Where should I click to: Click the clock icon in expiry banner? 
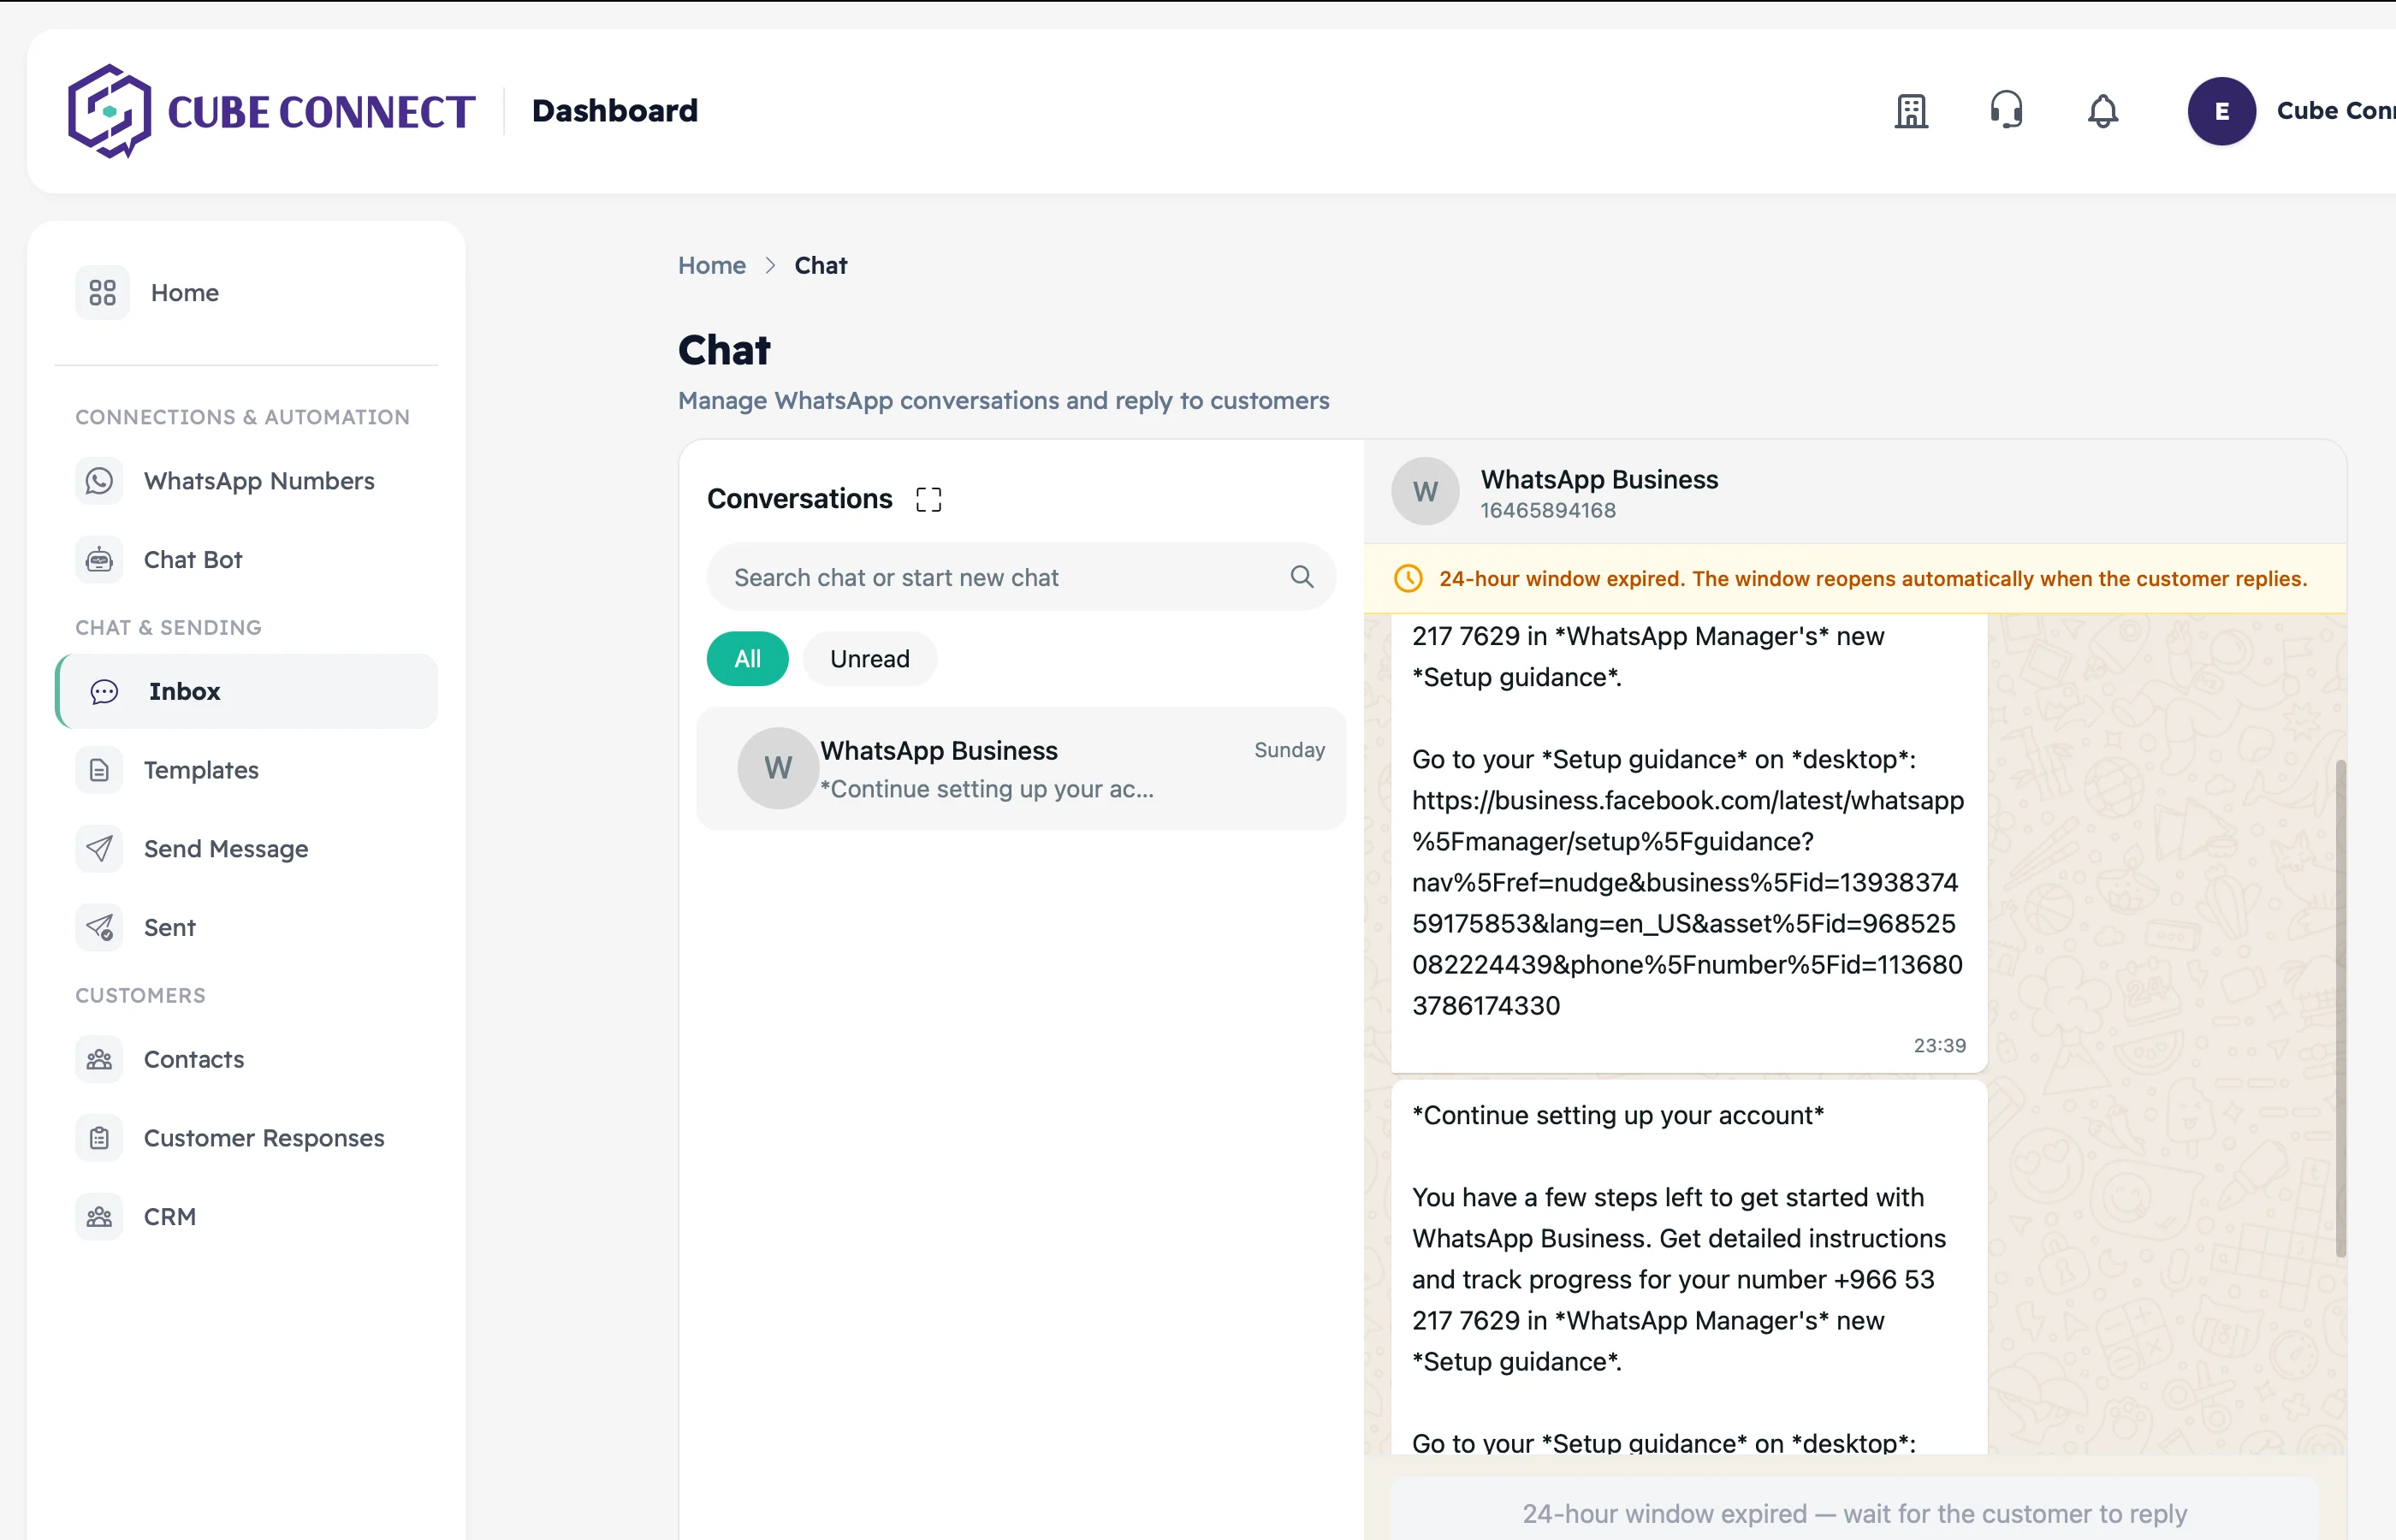1408,579
